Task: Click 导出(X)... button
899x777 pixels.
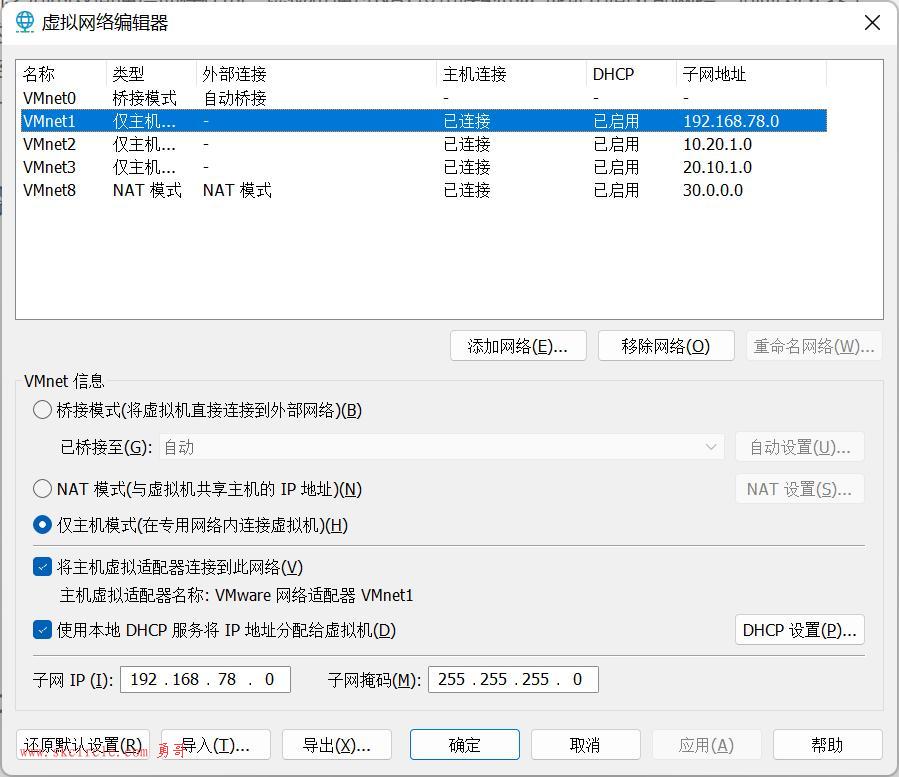Action: [337, 745]
